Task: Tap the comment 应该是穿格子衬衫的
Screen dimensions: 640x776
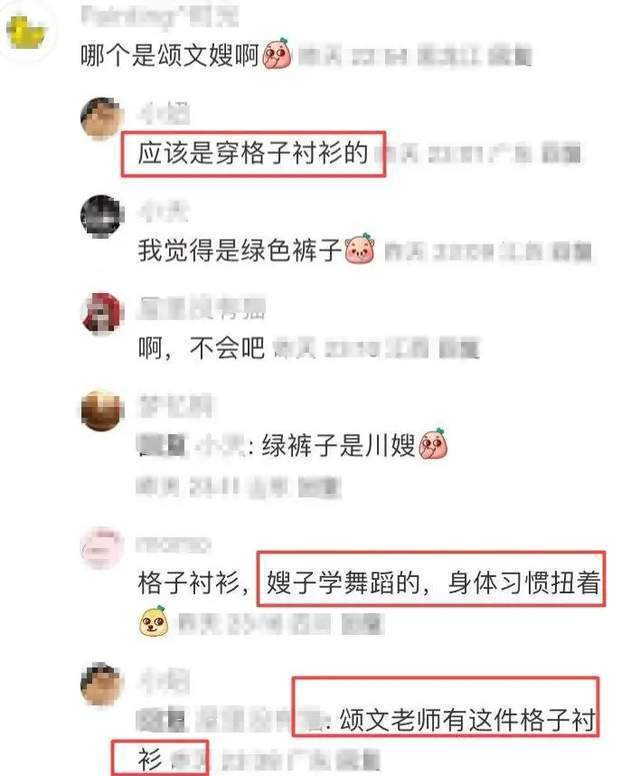Action: click(253, 153)
